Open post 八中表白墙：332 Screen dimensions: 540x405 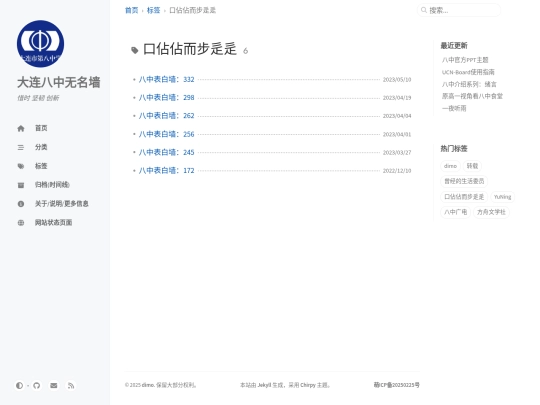166,80
